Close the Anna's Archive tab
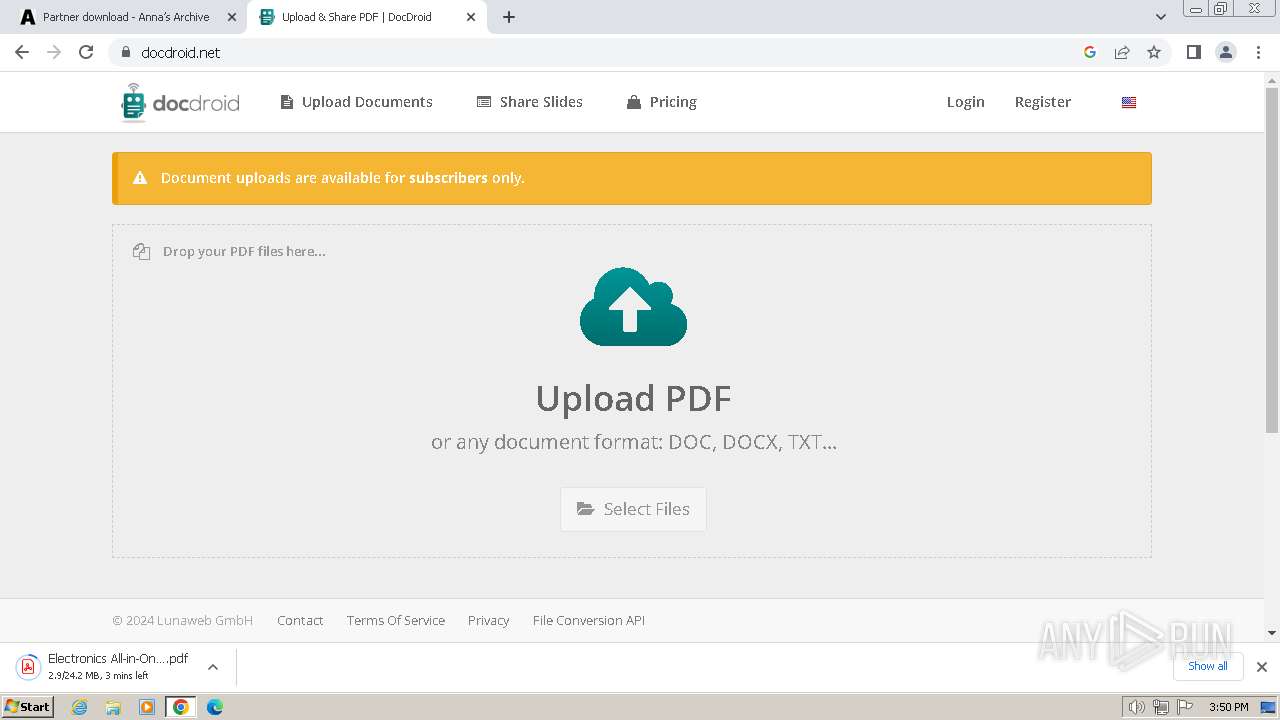This screenshot has width=1280, height=720. pyautogui.click(x=232, y=17)
